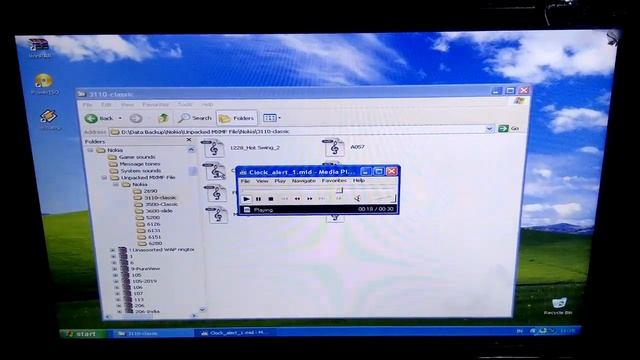Image resolution: width=640 pixels, height=360 pixels.
Task: Expand the 206-India tree node
Action: [x=119, y=312]
